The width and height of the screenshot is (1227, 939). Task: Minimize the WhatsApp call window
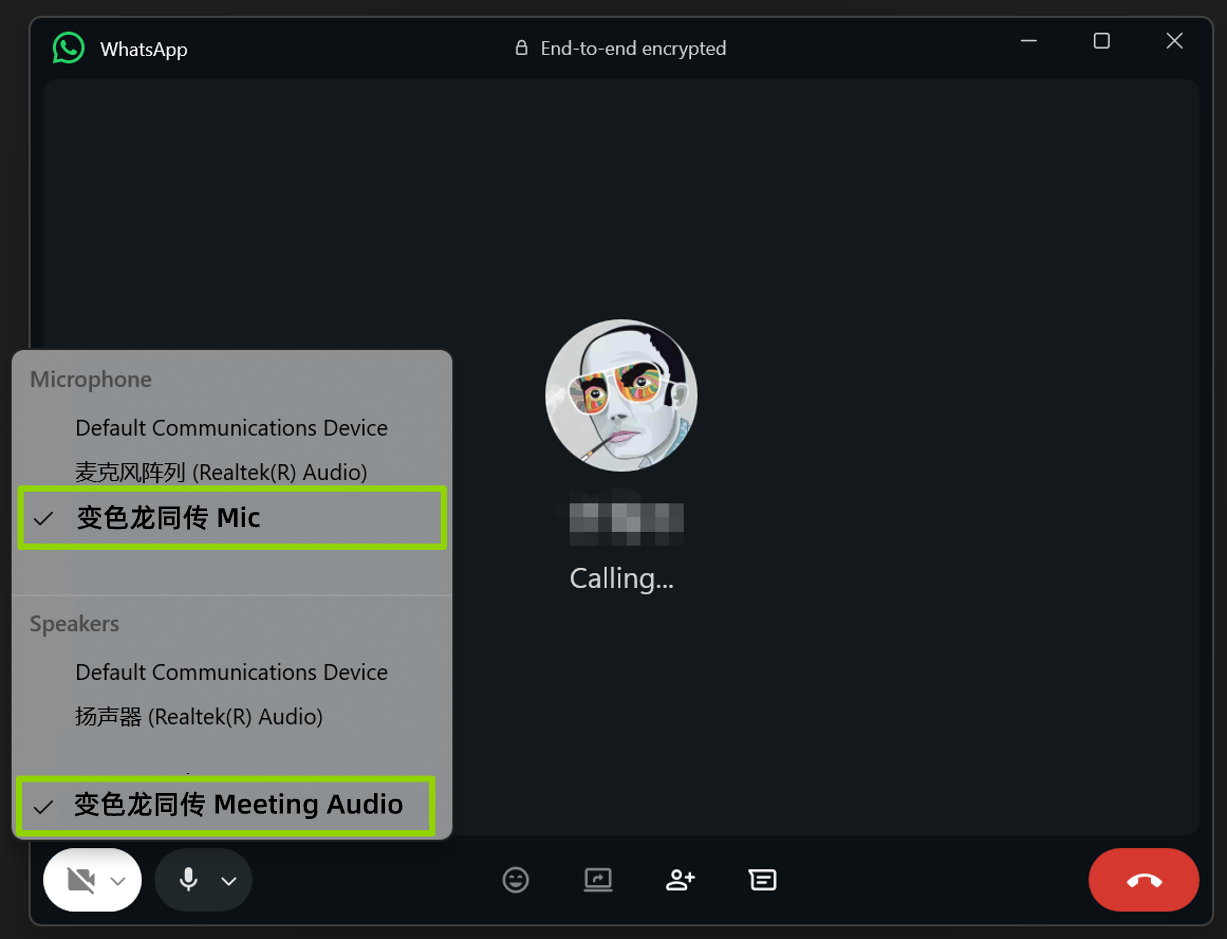point(1029,41)
